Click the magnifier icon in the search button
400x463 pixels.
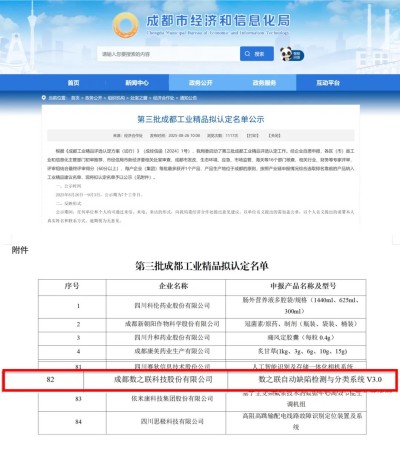(248, 54)
